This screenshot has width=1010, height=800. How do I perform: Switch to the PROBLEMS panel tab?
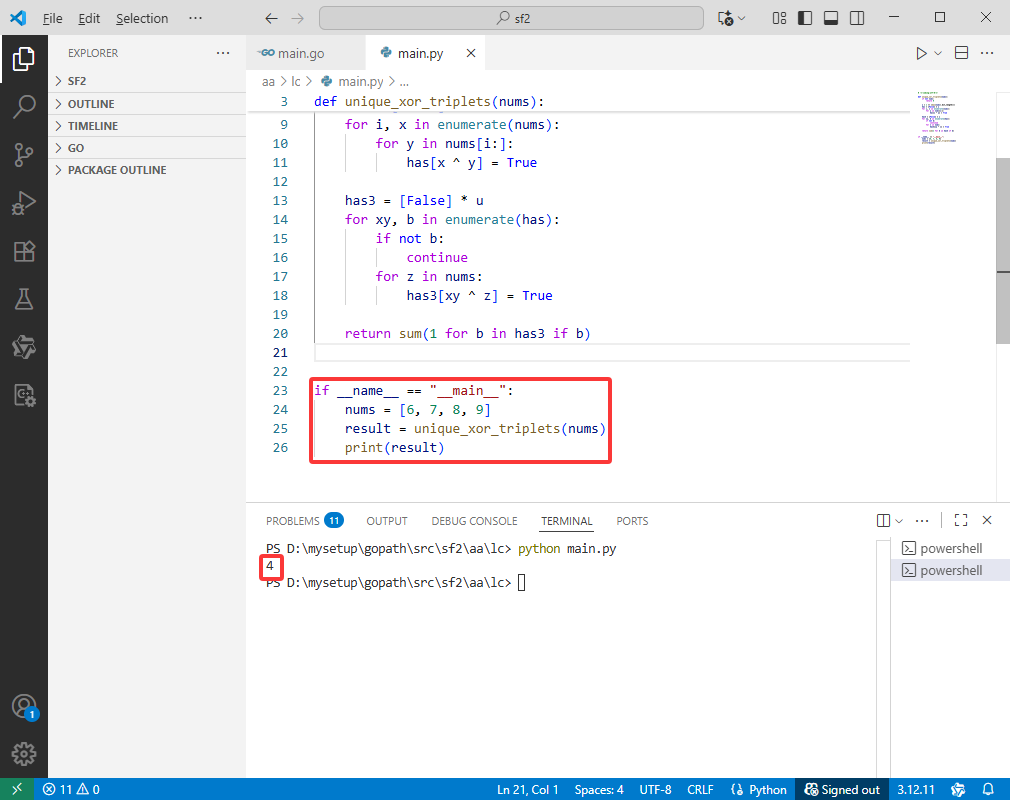coord(305,520)
